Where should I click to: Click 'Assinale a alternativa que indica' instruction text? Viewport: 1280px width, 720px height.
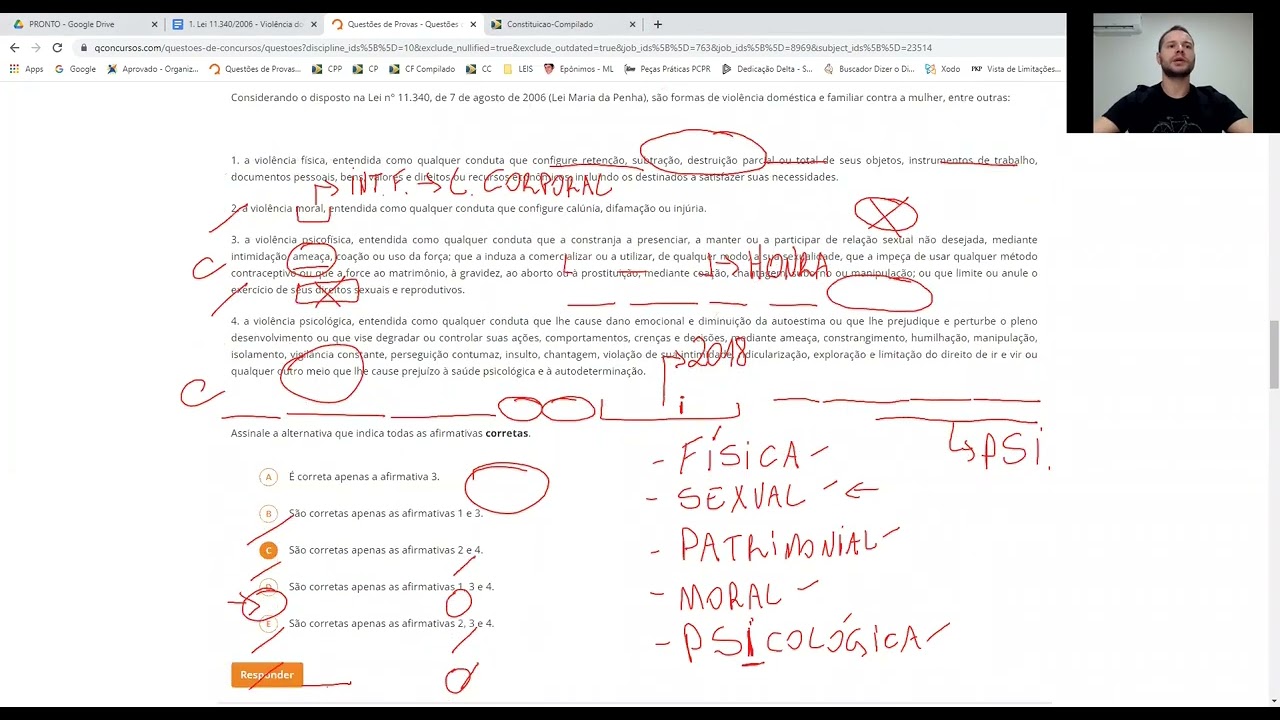pyautogui.click(x=380, y=433)
